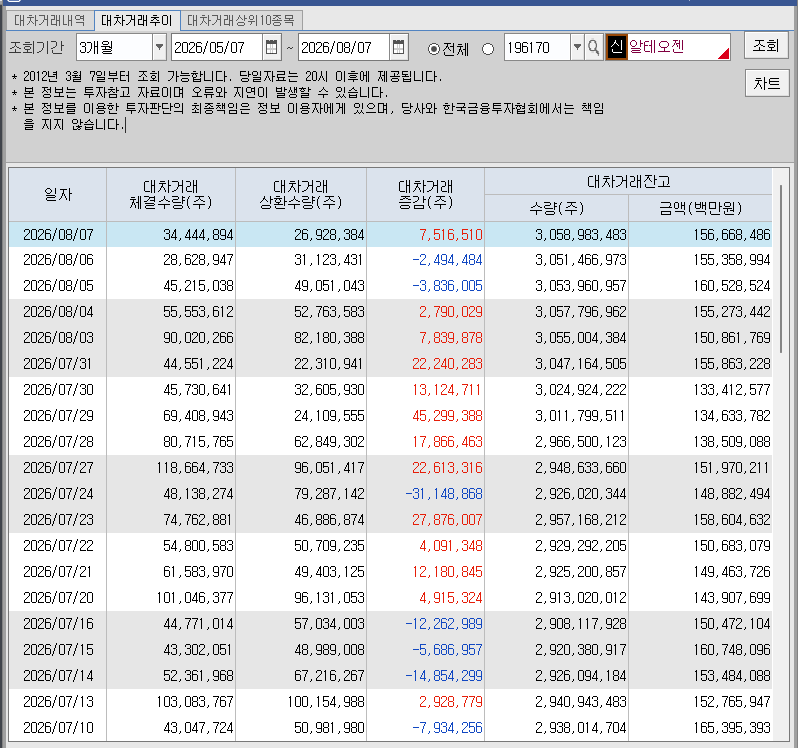798x748 pixels.
Task: Select the 2026/07/31 date cell
Action: point(58,364)
